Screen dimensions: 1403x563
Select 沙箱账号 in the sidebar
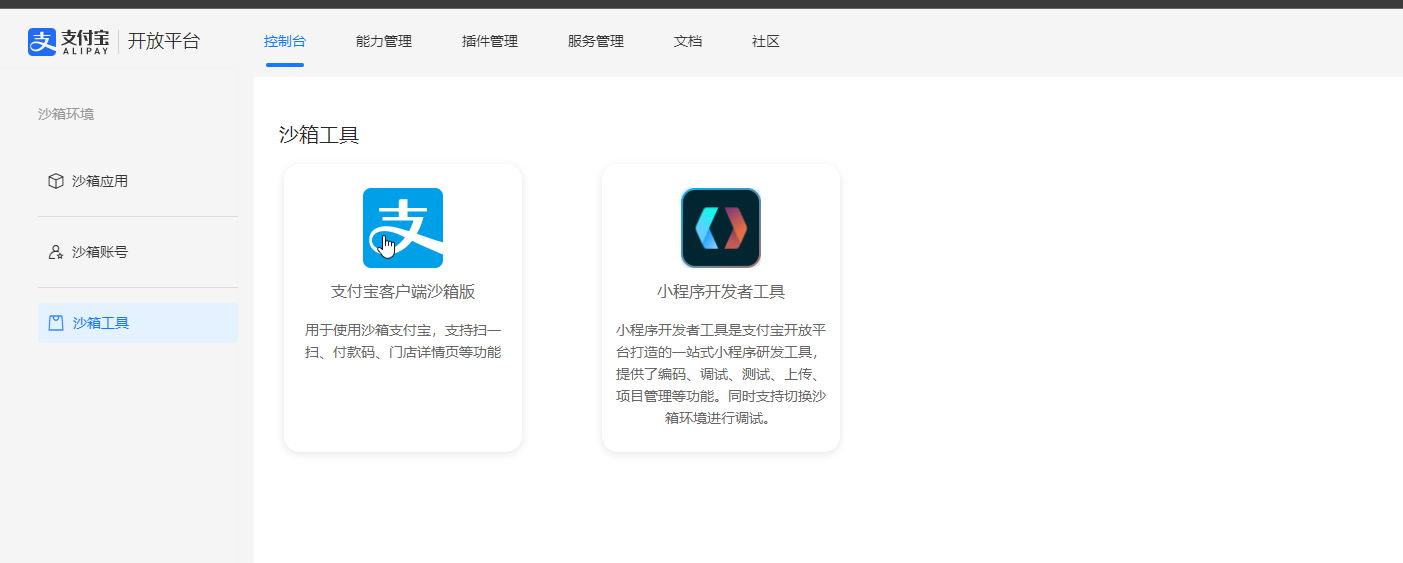[x=138, y=252]
